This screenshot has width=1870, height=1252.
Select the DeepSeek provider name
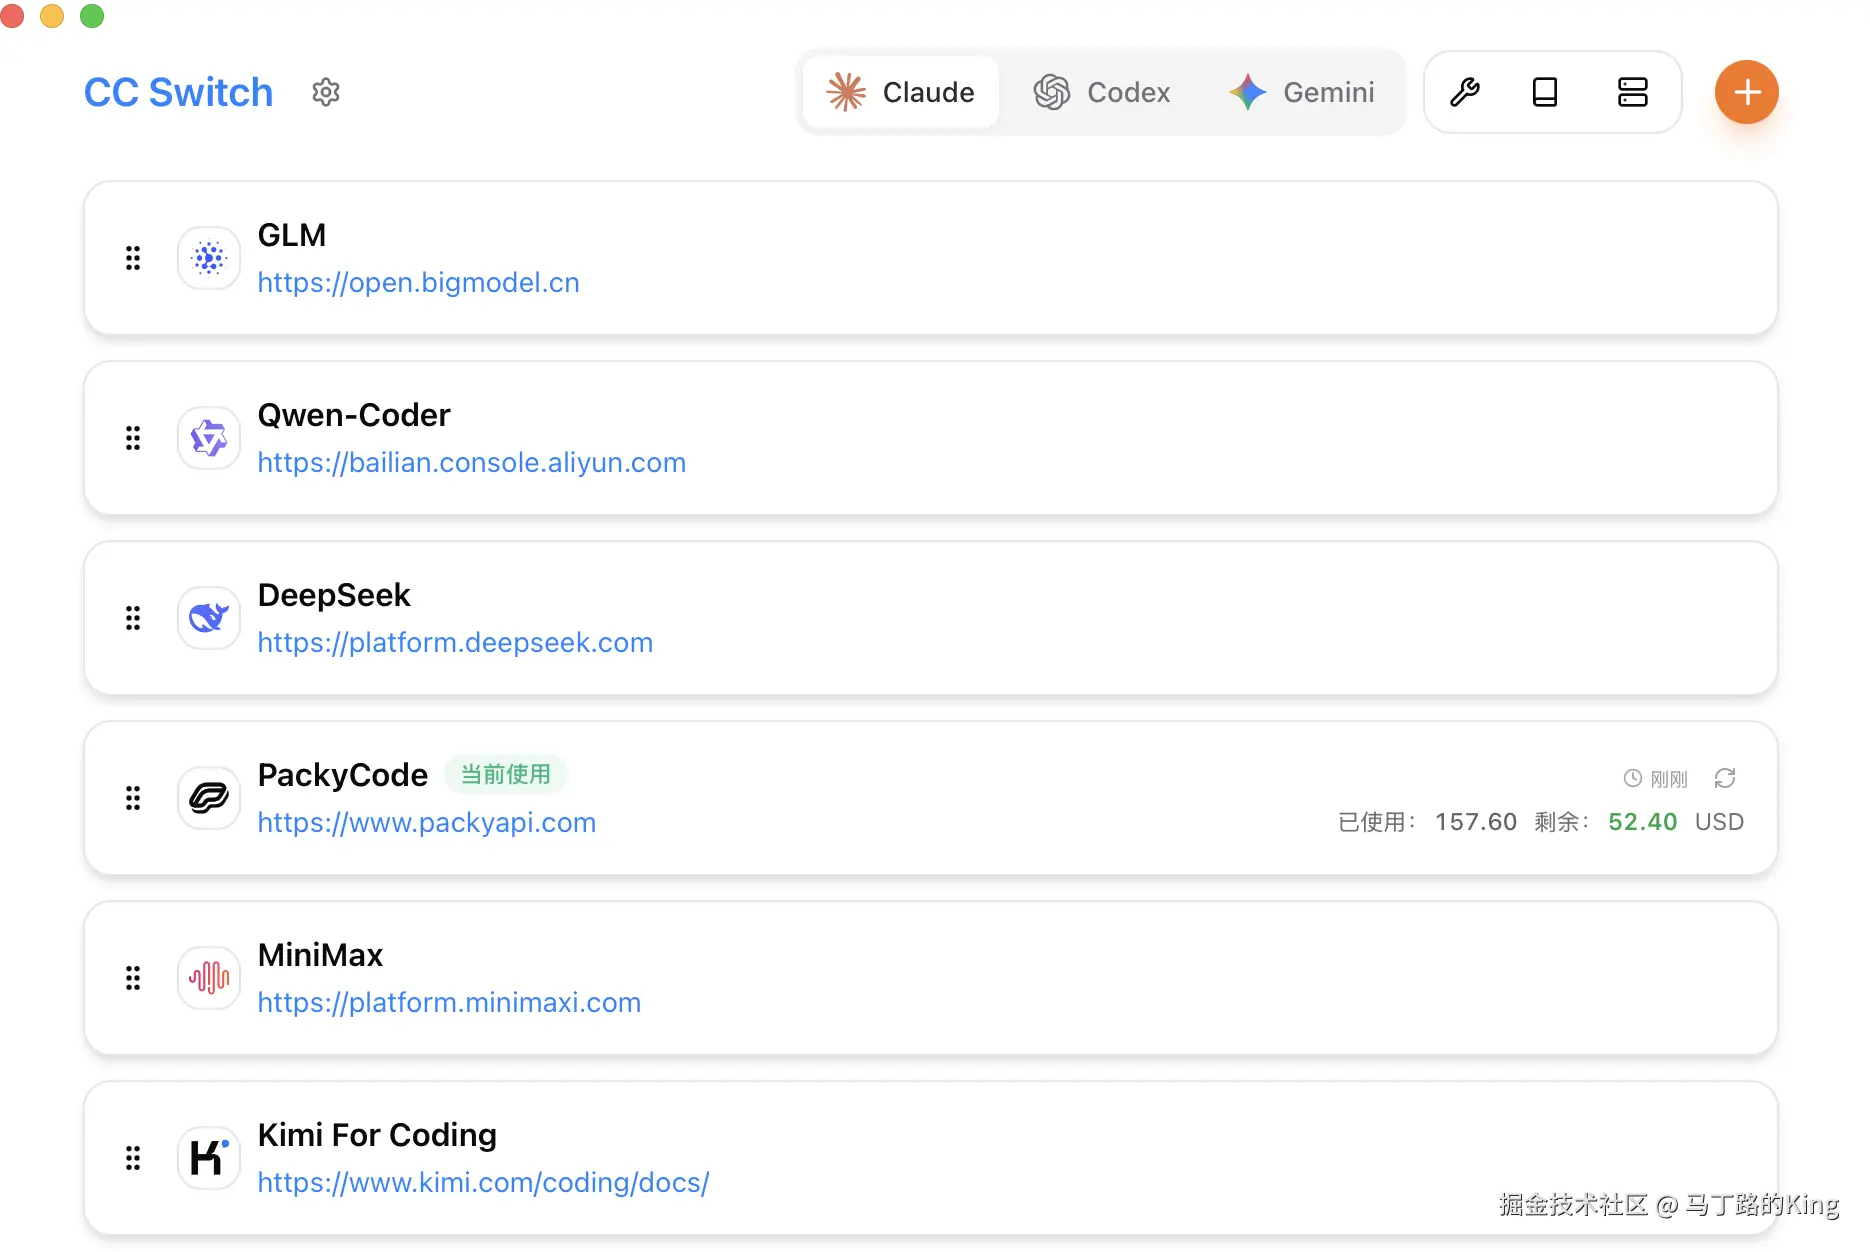334,595
